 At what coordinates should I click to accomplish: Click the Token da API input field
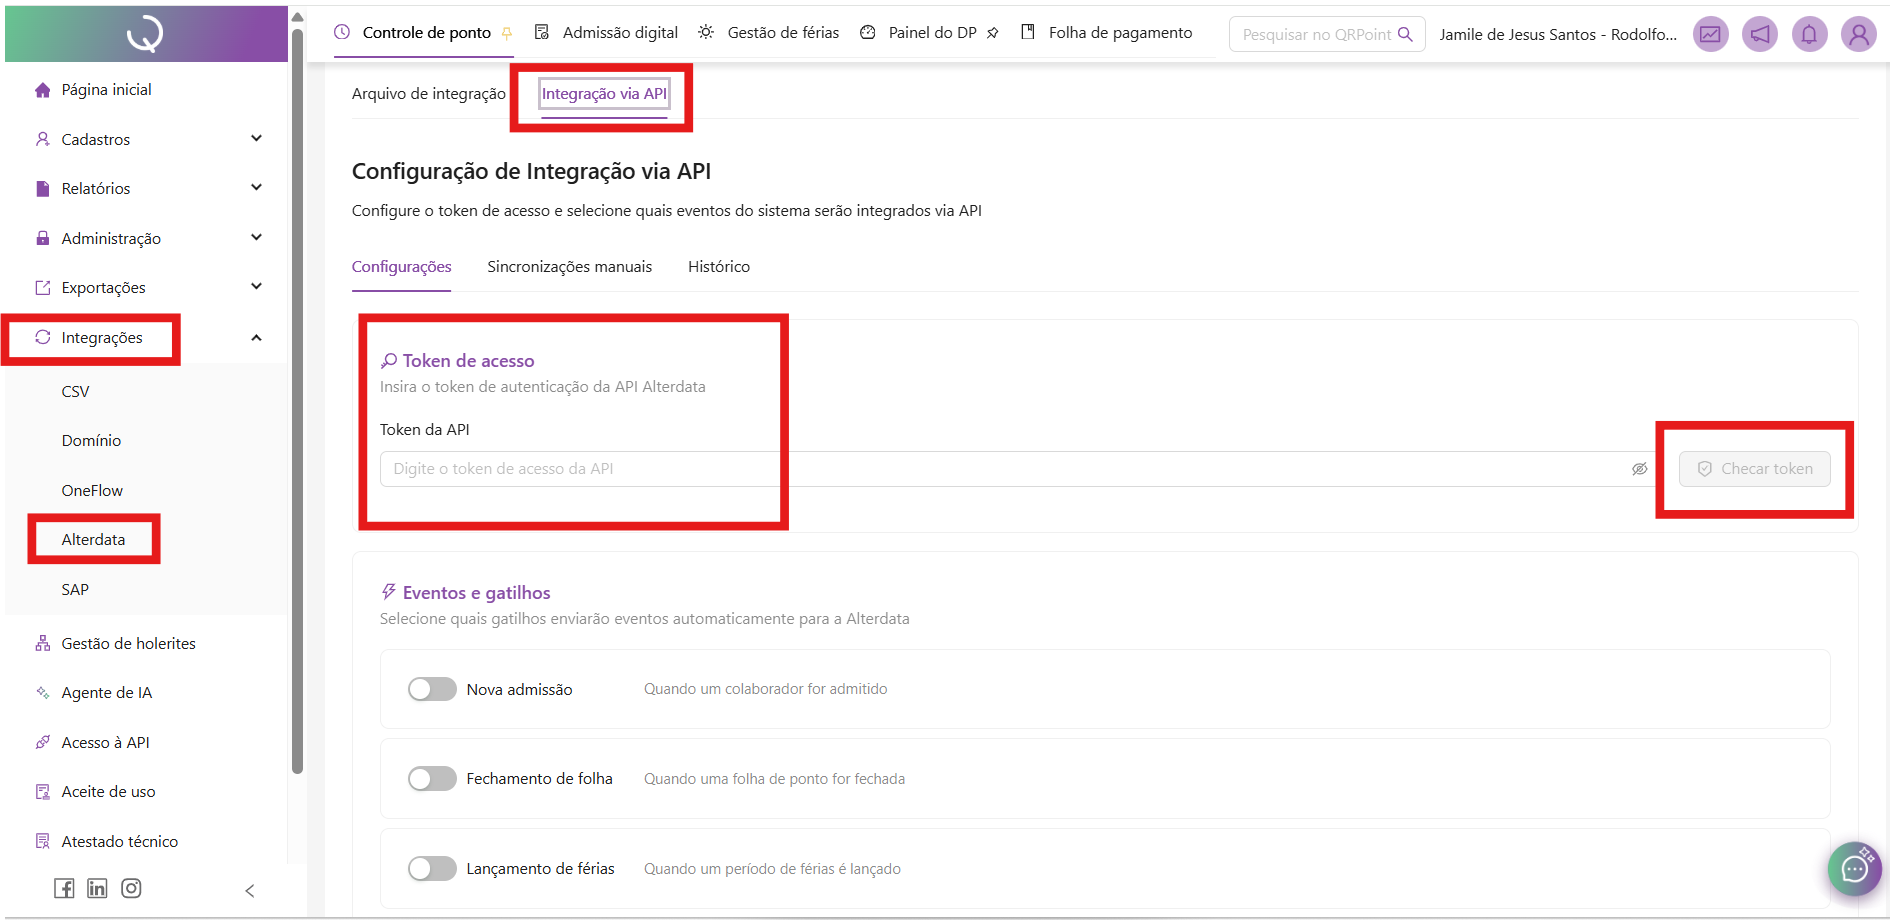[x=1000, y=469]
